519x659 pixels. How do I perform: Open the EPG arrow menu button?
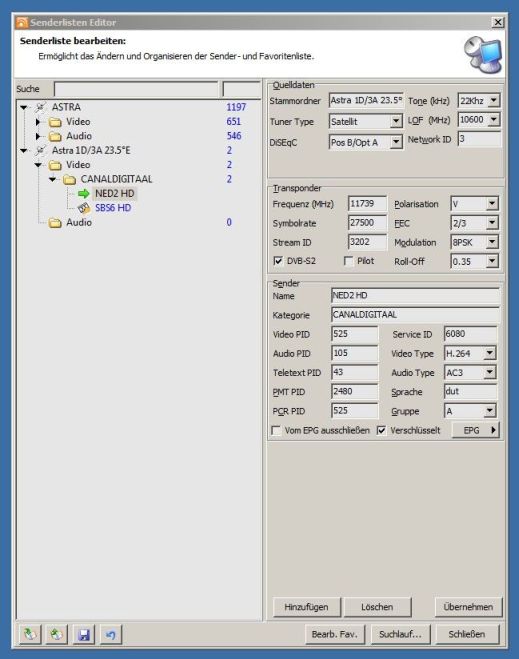click(476, 430)
